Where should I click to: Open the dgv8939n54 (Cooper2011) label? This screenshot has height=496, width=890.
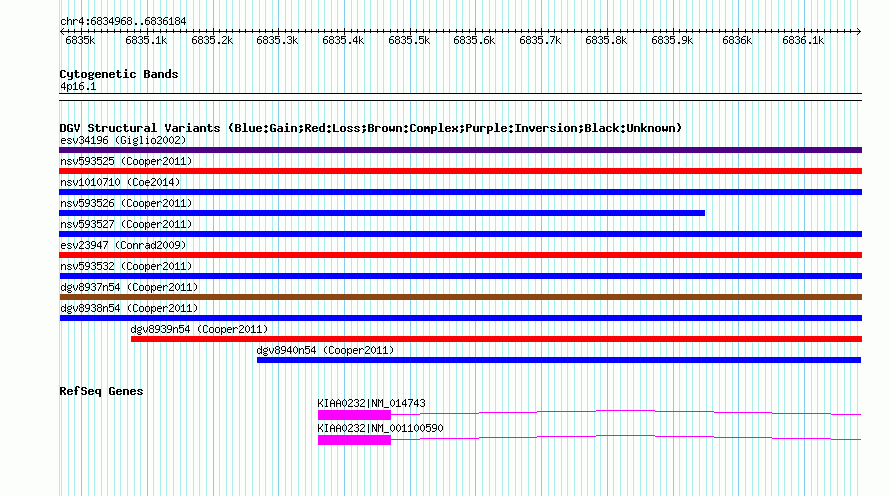tap(199, 329)
